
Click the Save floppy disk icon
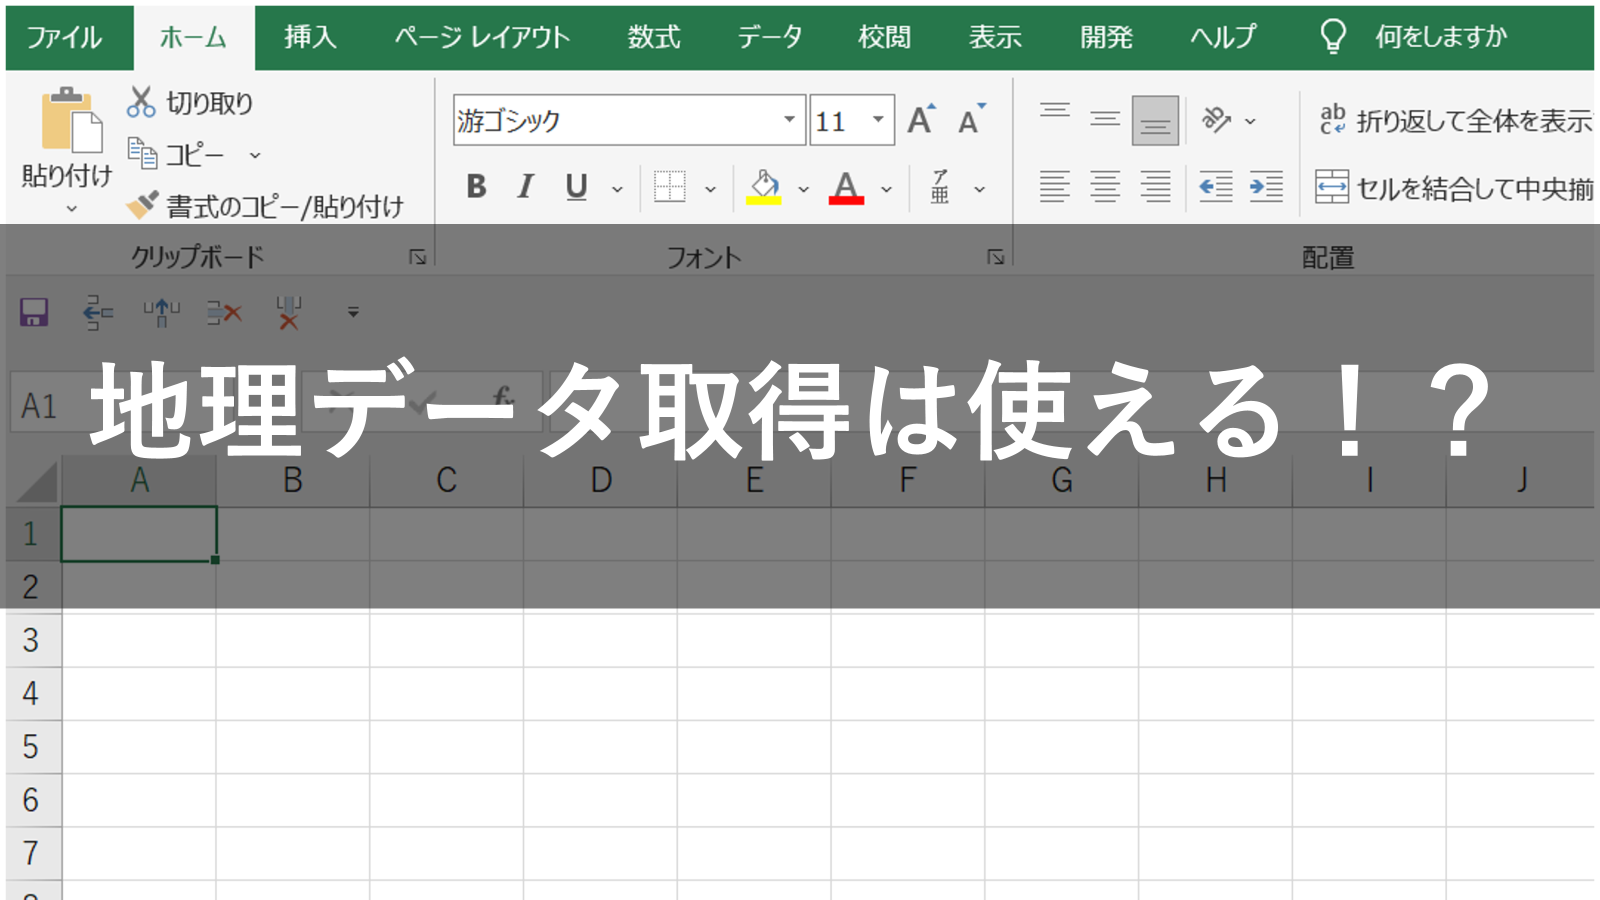[34, 312]
